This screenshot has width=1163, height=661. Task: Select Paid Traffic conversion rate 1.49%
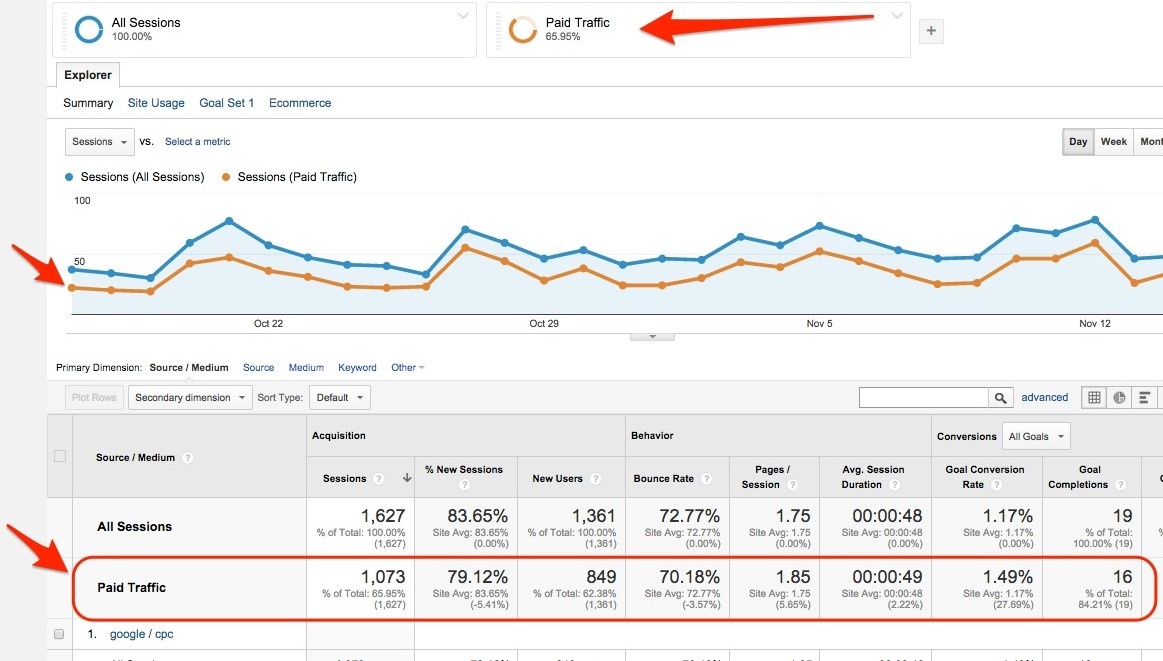coord(1007,577)
